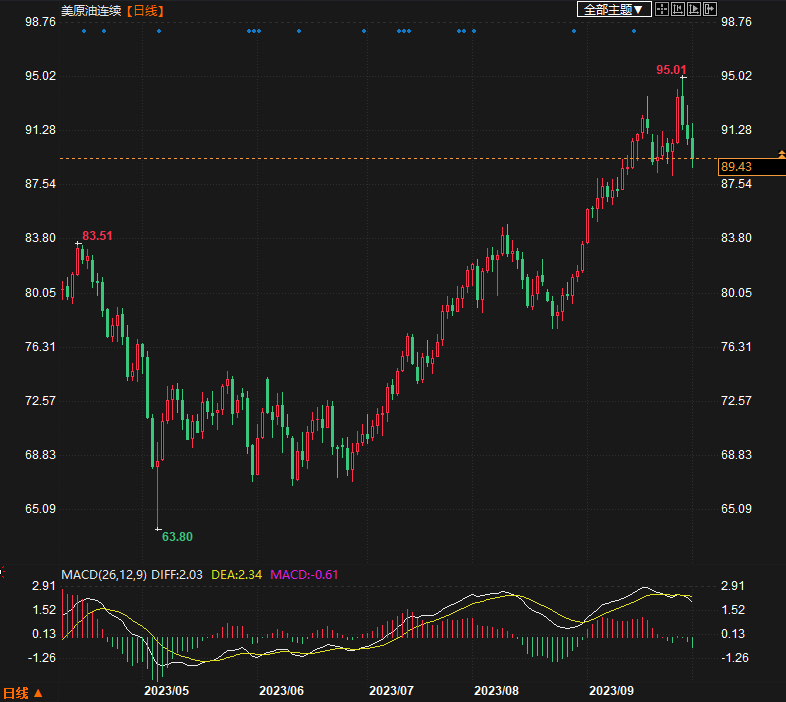Viewport: 786px width, 702px height.
Task: Expand the 日线 period selector at bottom left
Action: pyautogui.click(x=22, y=692)
